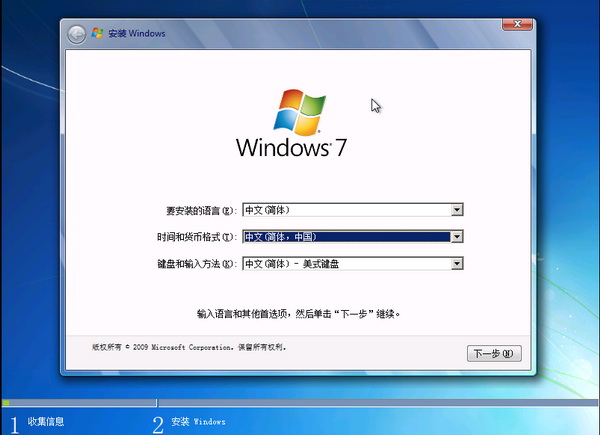Click the small setup icon beside 安装 Windows title

98,33
